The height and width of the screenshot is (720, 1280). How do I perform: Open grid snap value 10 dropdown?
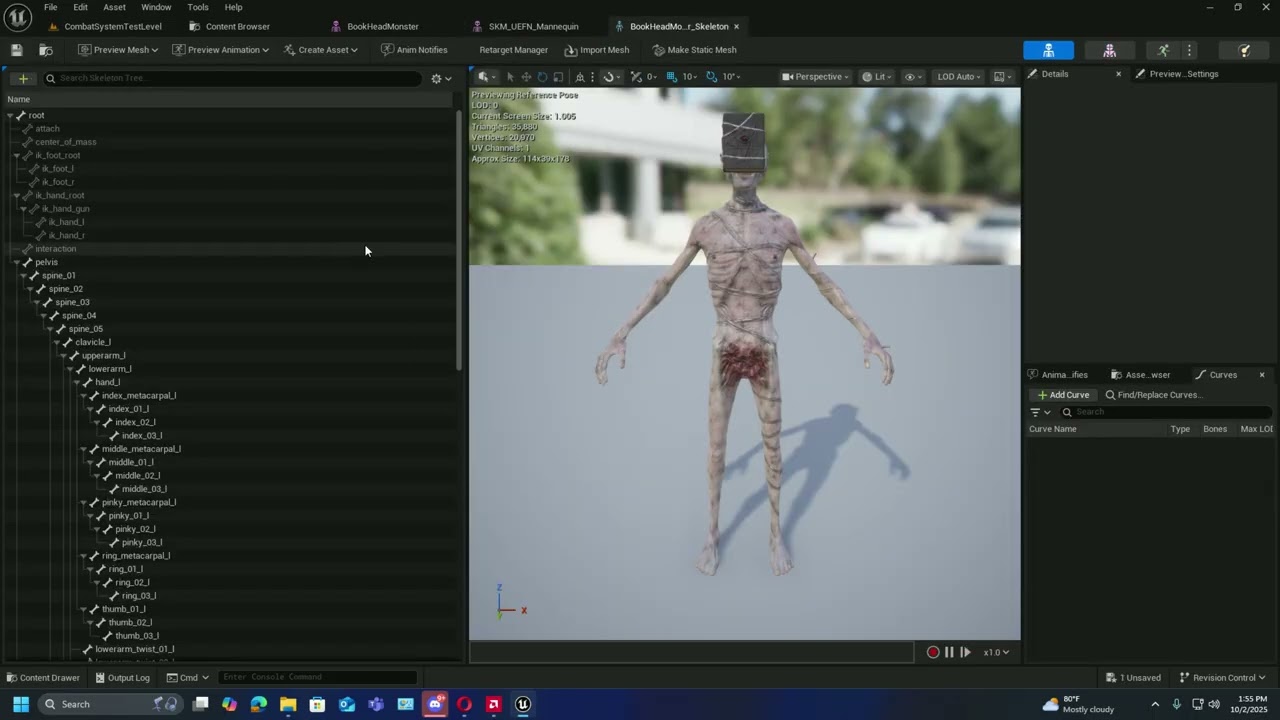(690, 76)
